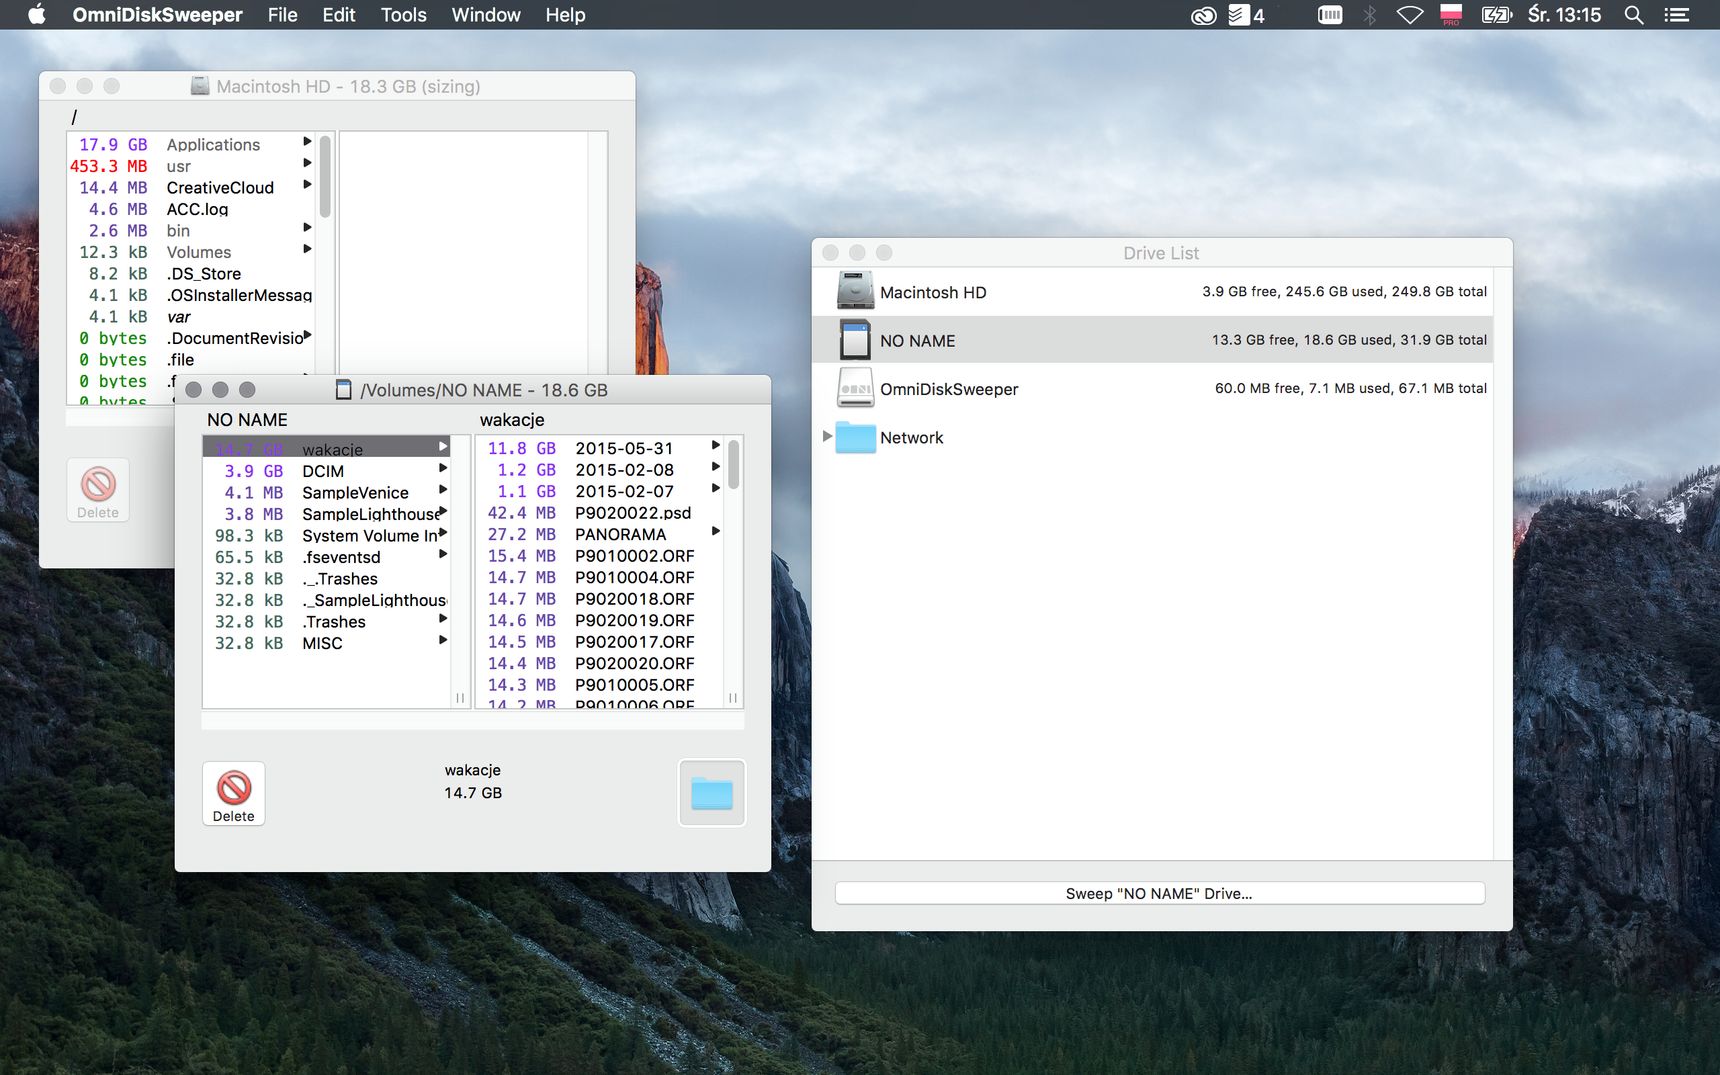The image size is (1720, 1075).
Task: Click the Macintosh HD column scrollbar
Action: (325, 177)
